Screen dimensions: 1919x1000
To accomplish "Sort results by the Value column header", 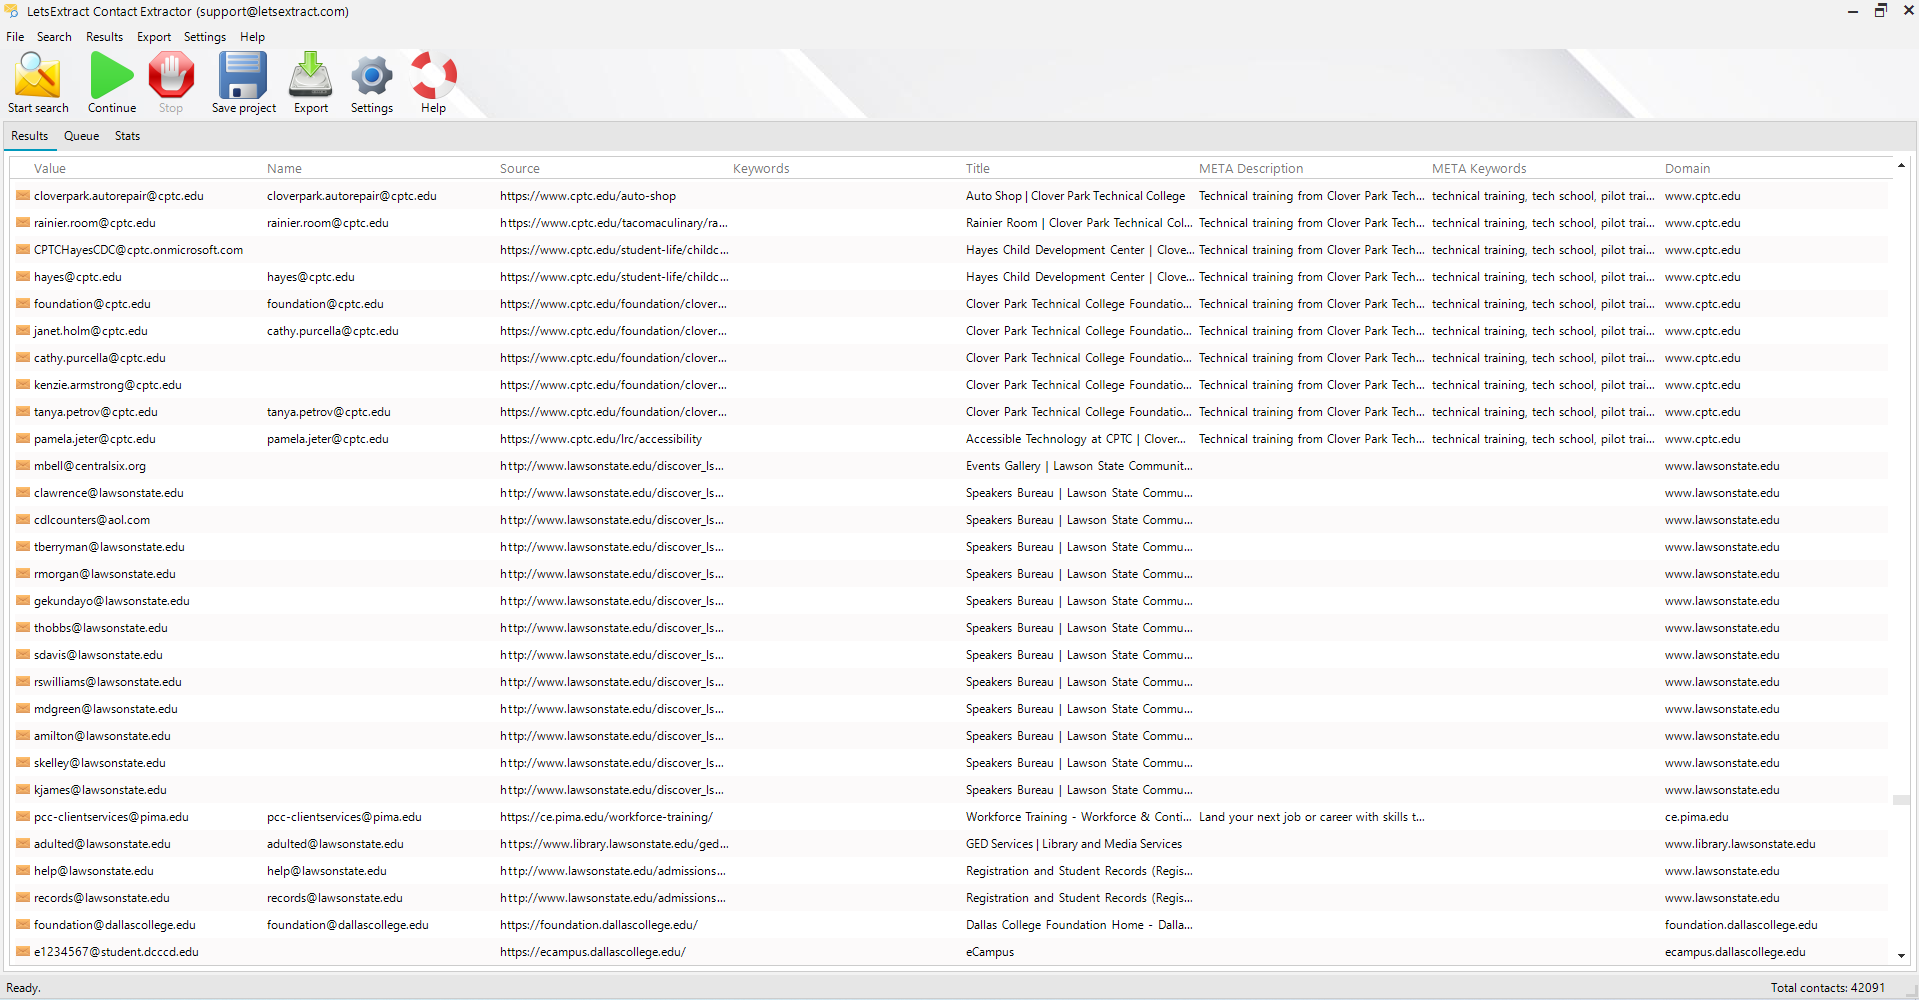I will tap(50, 168).
